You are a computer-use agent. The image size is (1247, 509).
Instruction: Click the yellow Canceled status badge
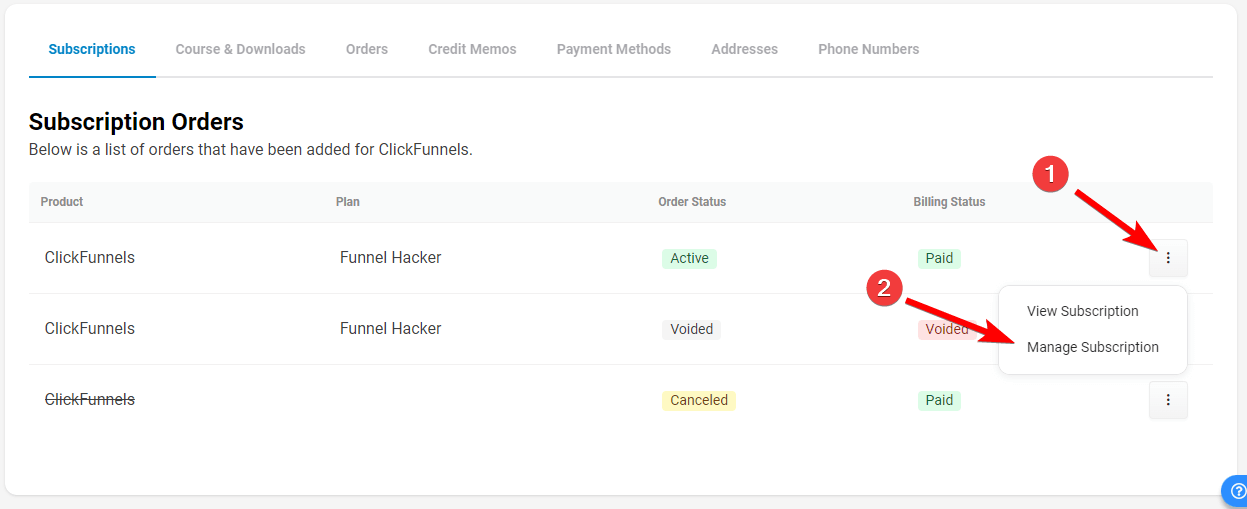[x=698, y=400]
